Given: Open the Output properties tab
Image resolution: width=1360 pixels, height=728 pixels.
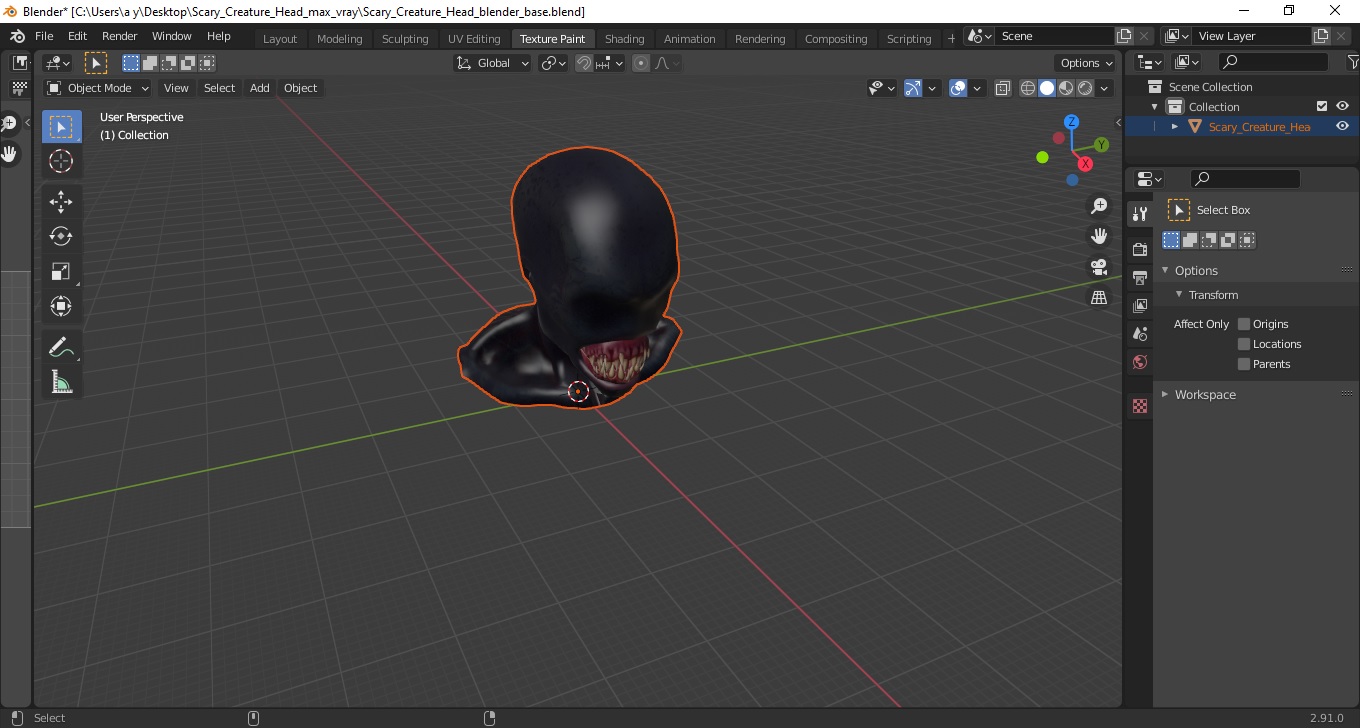Looking at the screenshot, I should point(1139,277).
